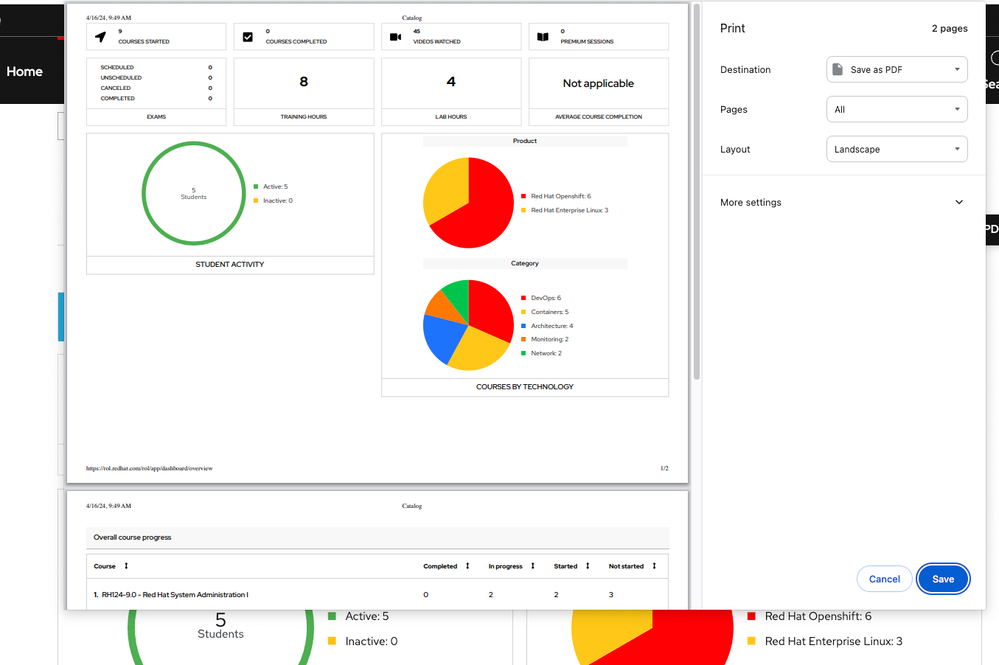999x665 pixels.
Task: Click the Courses Completed checkmark icon
Action: 248,37
